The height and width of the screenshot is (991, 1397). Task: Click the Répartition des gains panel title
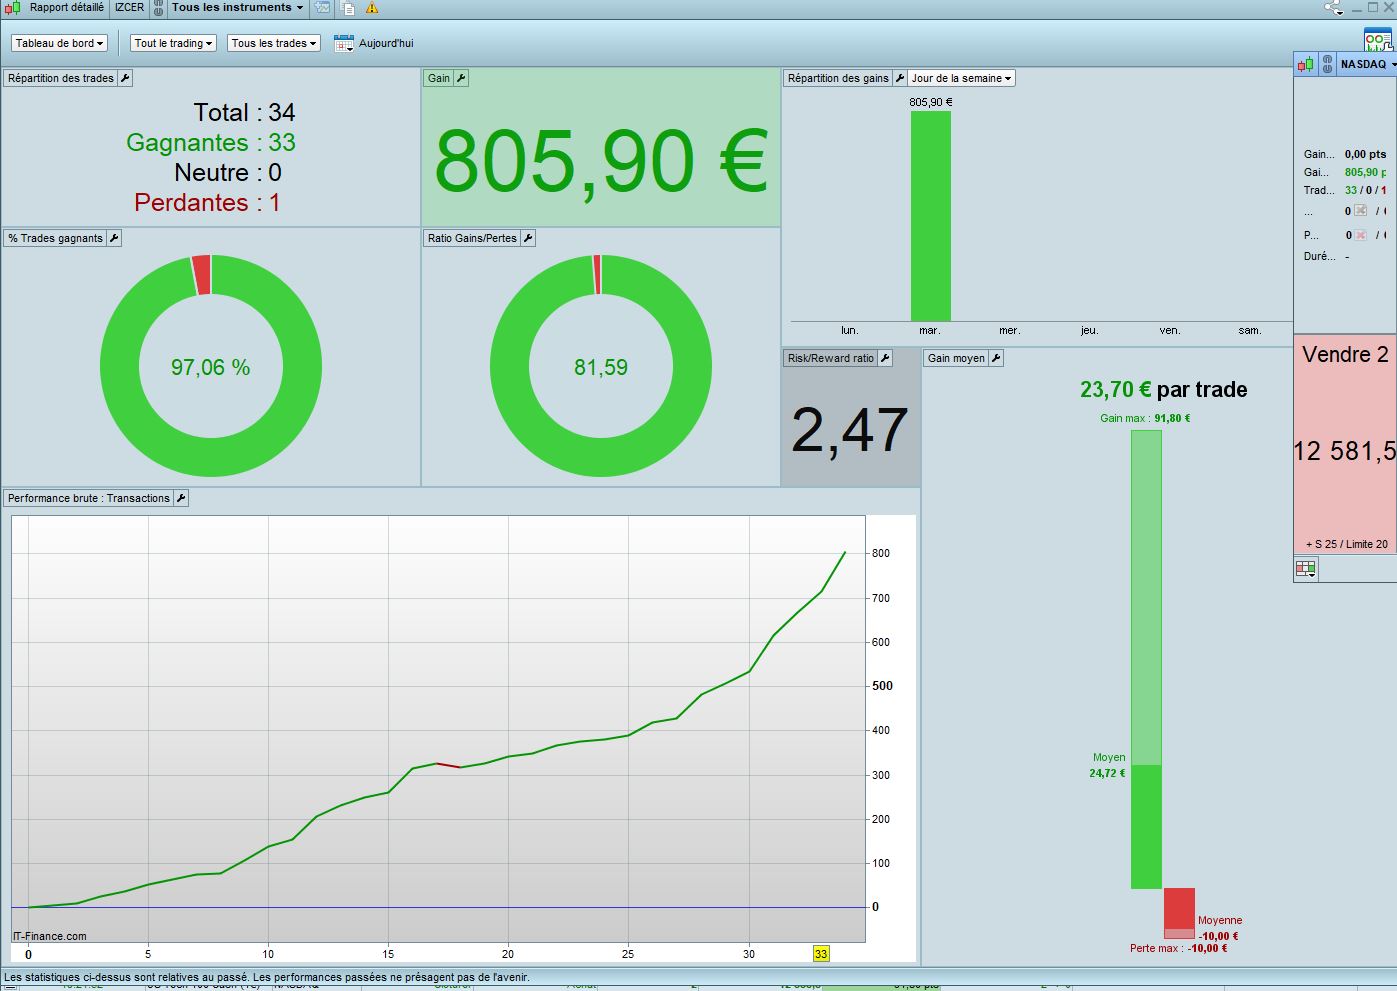pyautogui.click(x=838, y=78)
